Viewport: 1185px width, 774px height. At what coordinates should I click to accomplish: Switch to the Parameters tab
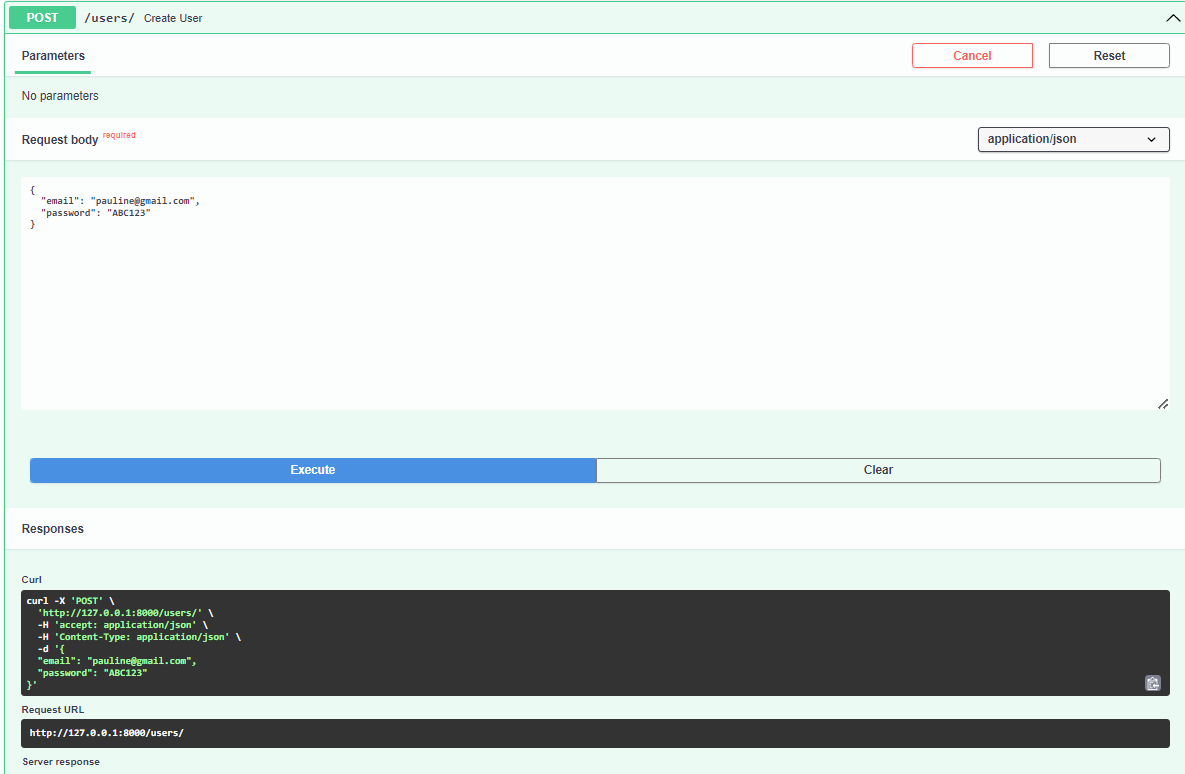pyautogui.click(x=52, y=57)
